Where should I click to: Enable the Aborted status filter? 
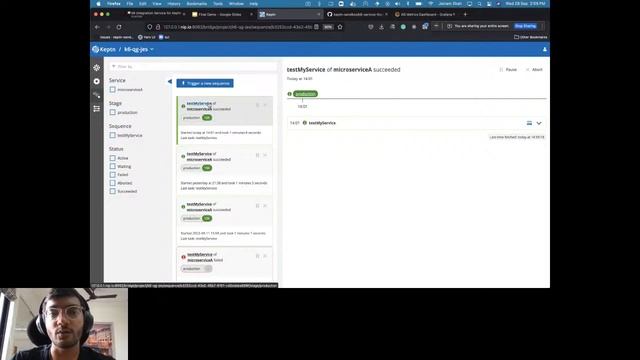coord(113,183)
